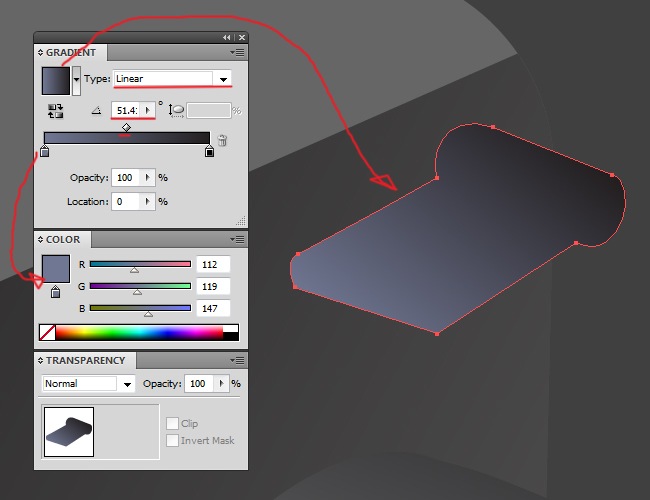Click the gradient slider bar
Screen dimensions: 650x500
pyautogui.click(x=126, y=138)
